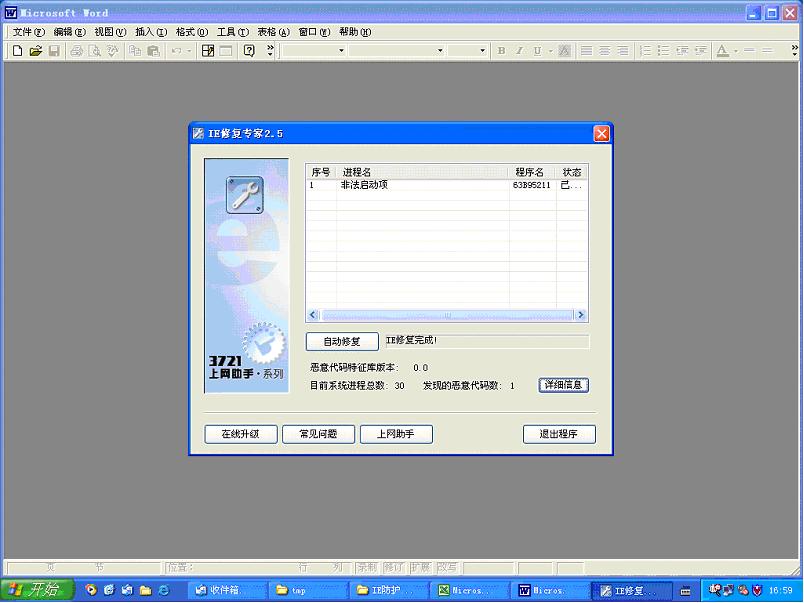Run the spelling check toolbar icon
804x603 pixels.
point(112,51)
